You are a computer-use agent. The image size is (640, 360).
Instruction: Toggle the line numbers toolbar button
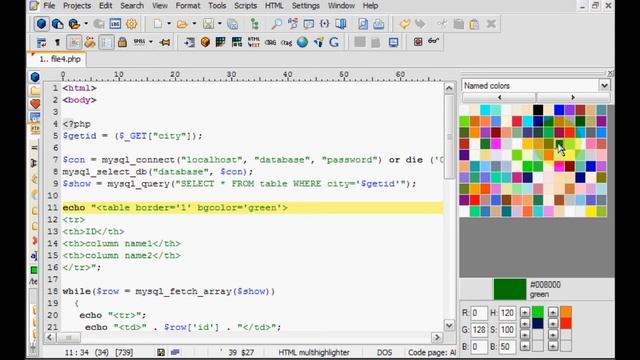(x=107, y=42)
